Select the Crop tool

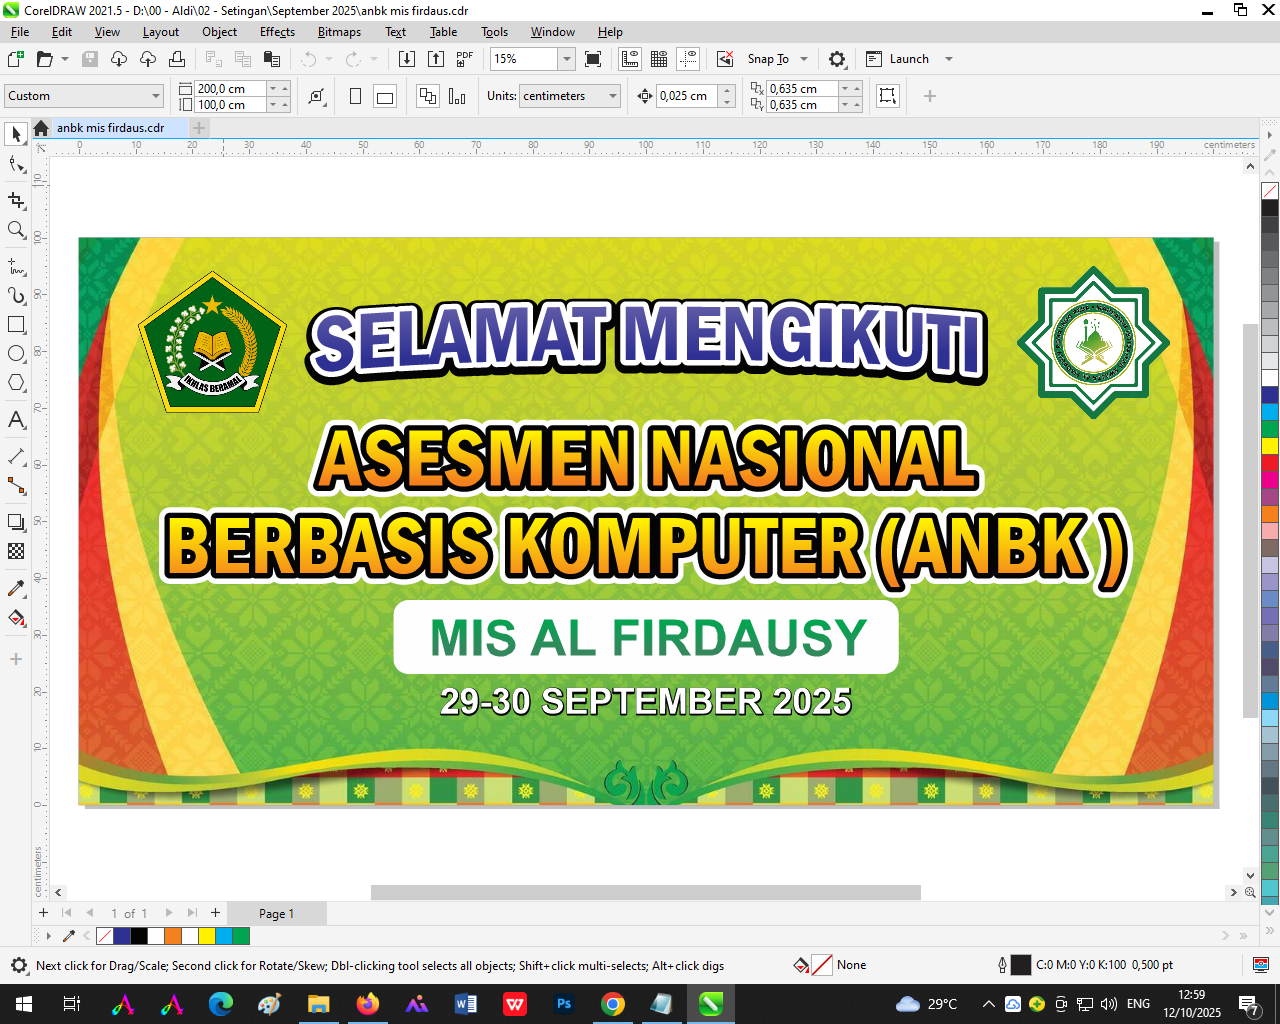tap(16, 201)
